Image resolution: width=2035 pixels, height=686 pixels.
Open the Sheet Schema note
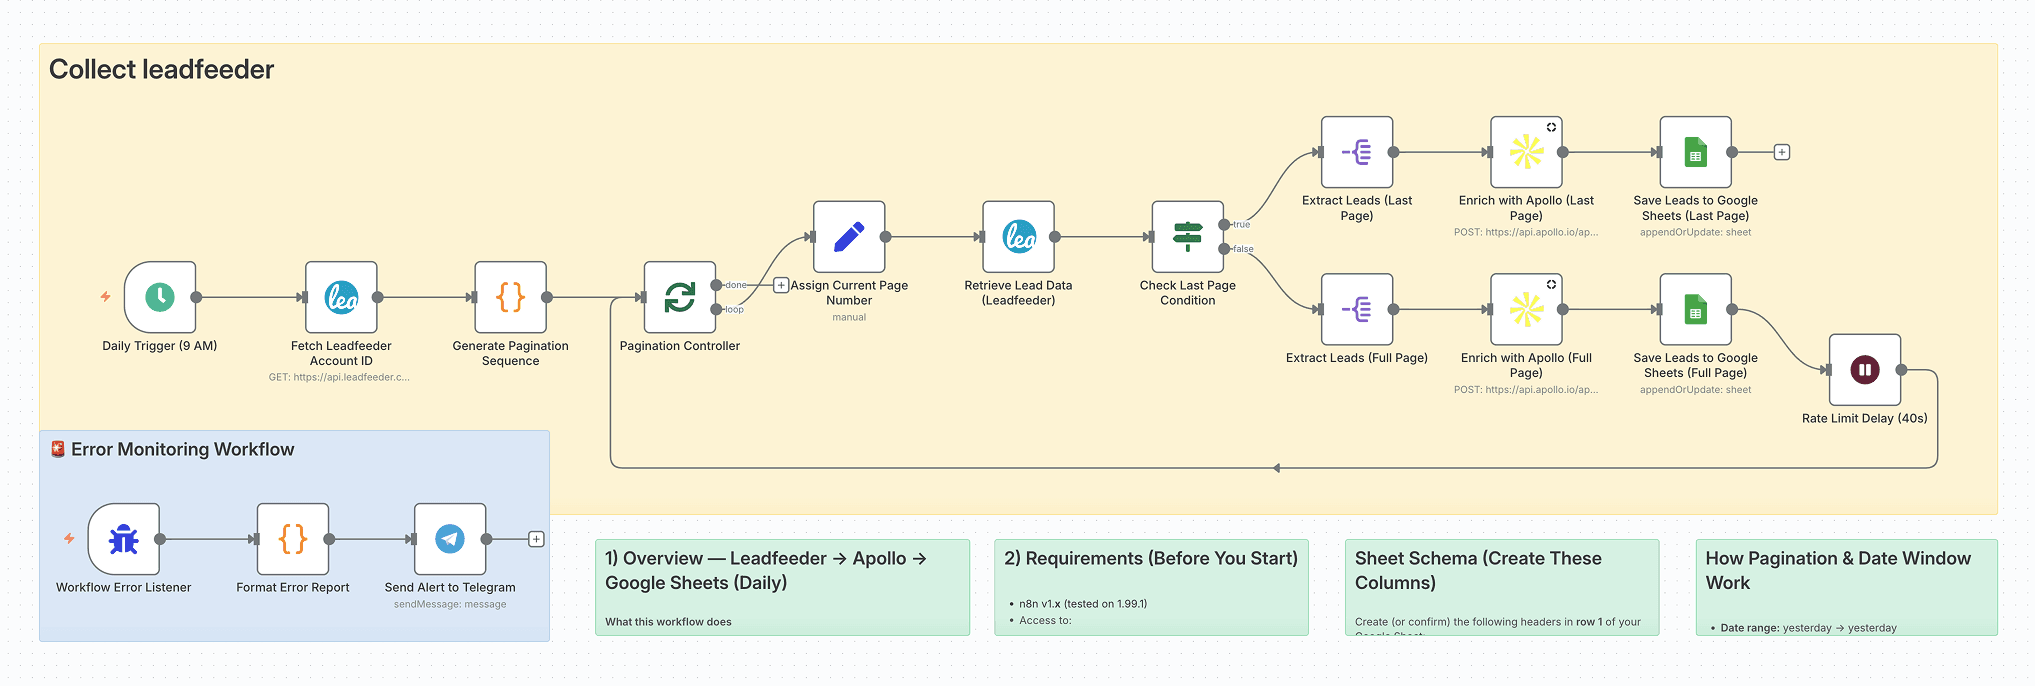(x=1502, y=588)
